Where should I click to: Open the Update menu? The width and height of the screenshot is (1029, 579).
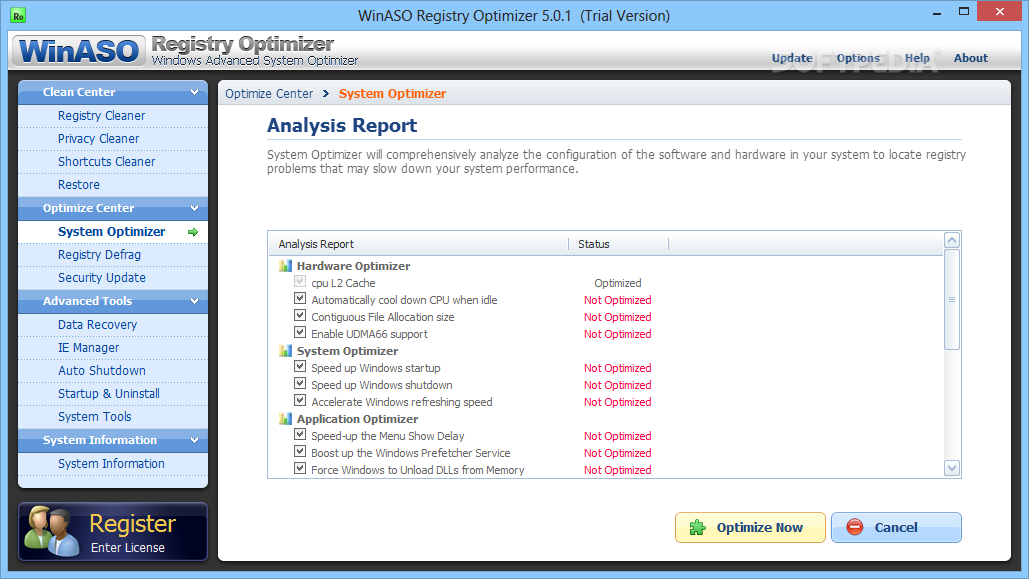[792, 58]
